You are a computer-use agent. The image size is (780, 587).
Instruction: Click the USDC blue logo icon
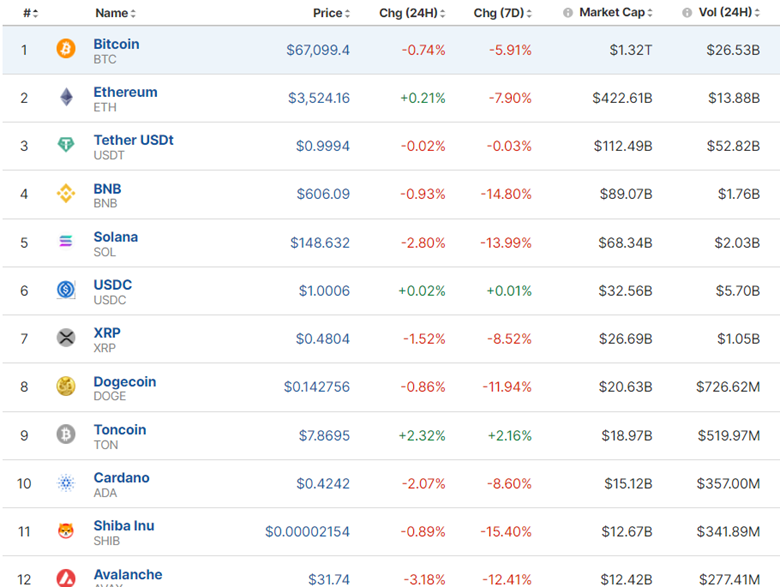pyautogui.click(x=66, y=290)
